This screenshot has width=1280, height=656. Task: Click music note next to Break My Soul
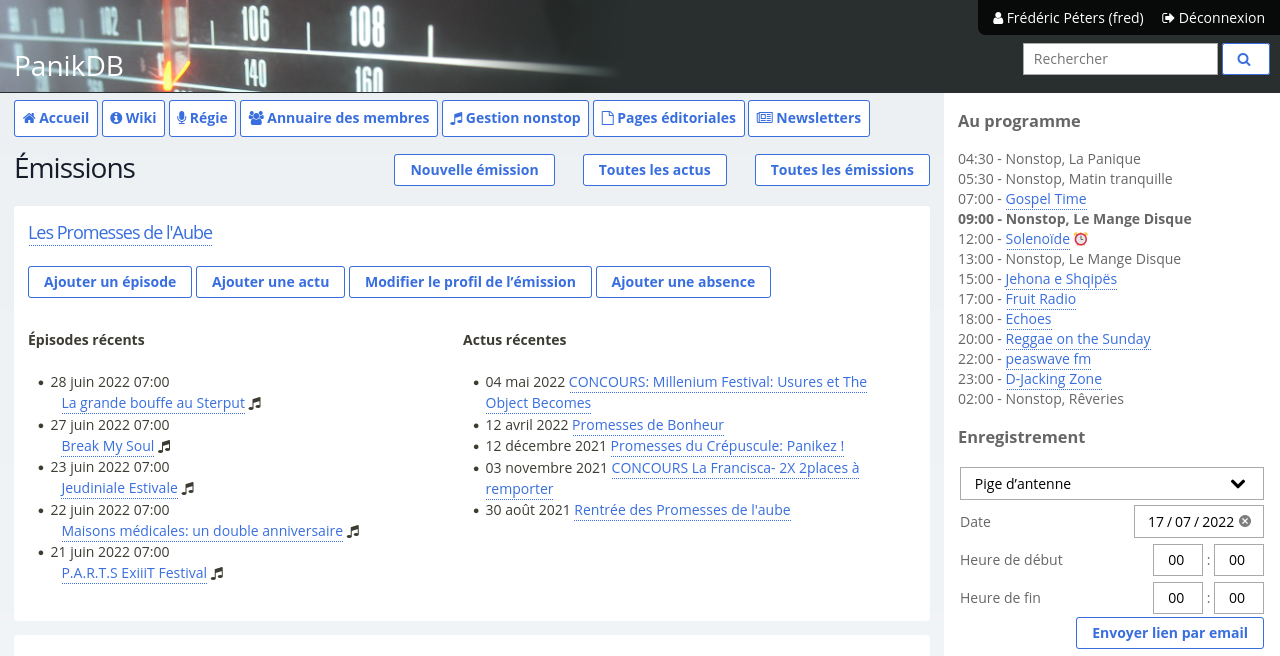[x=165, y=446]
